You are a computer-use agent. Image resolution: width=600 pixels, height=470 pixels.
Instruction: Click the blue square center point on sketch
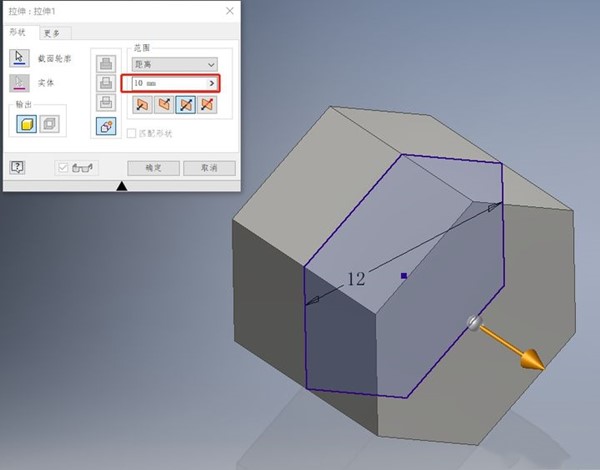click(x=404, y=276)
